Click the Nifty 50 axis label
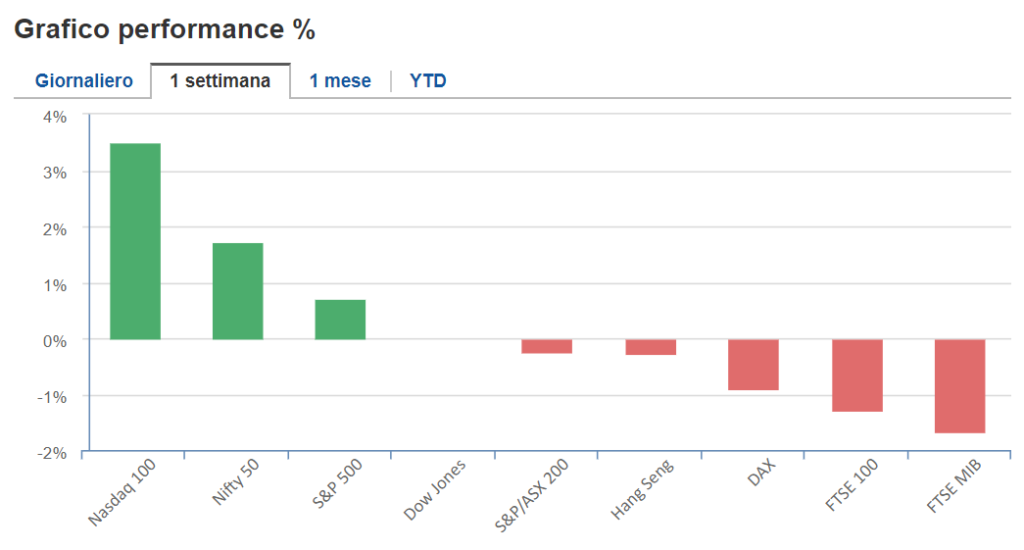The width and height of the screenshot is (1024, 550). [236, 481]
